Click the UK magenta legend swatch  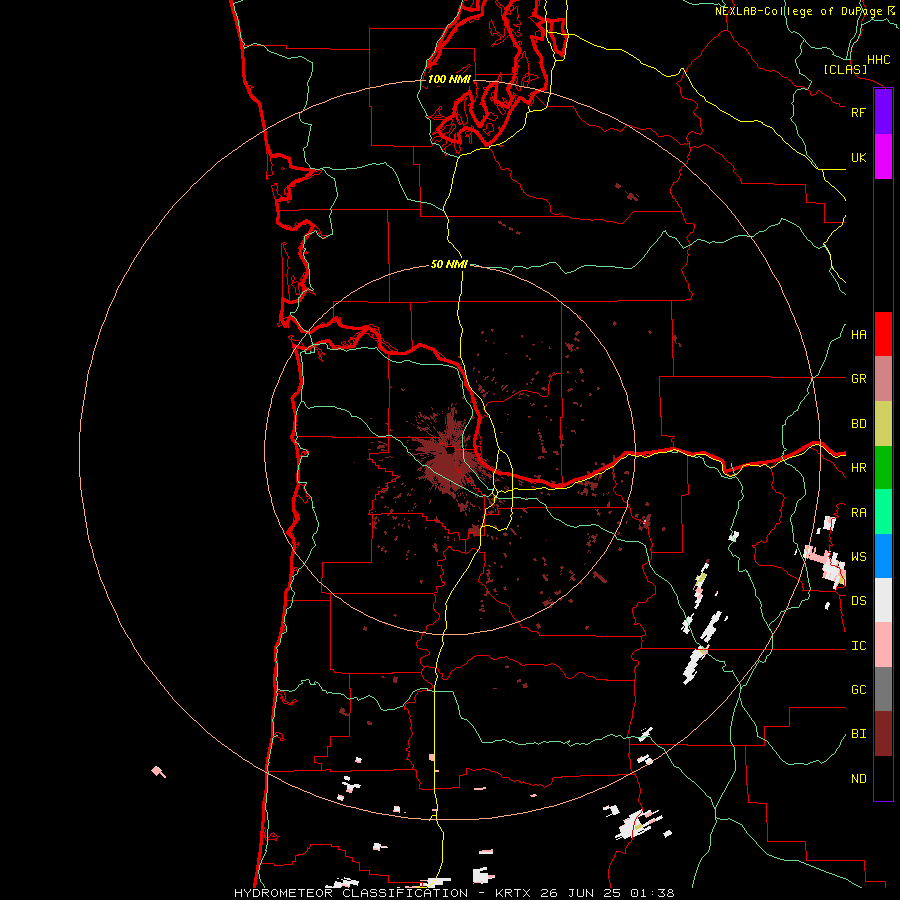tap(883, 157)
